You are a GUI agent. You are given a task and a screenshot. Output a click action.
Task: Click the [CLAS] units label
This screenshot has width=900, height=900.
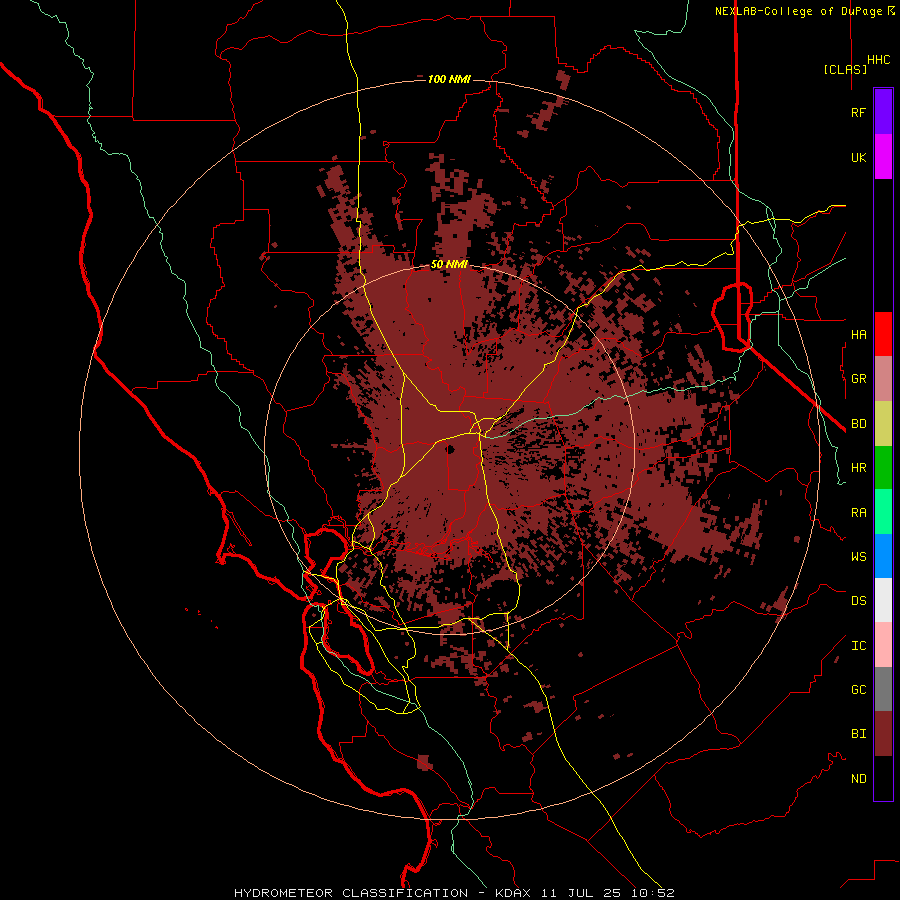[845, 69]
